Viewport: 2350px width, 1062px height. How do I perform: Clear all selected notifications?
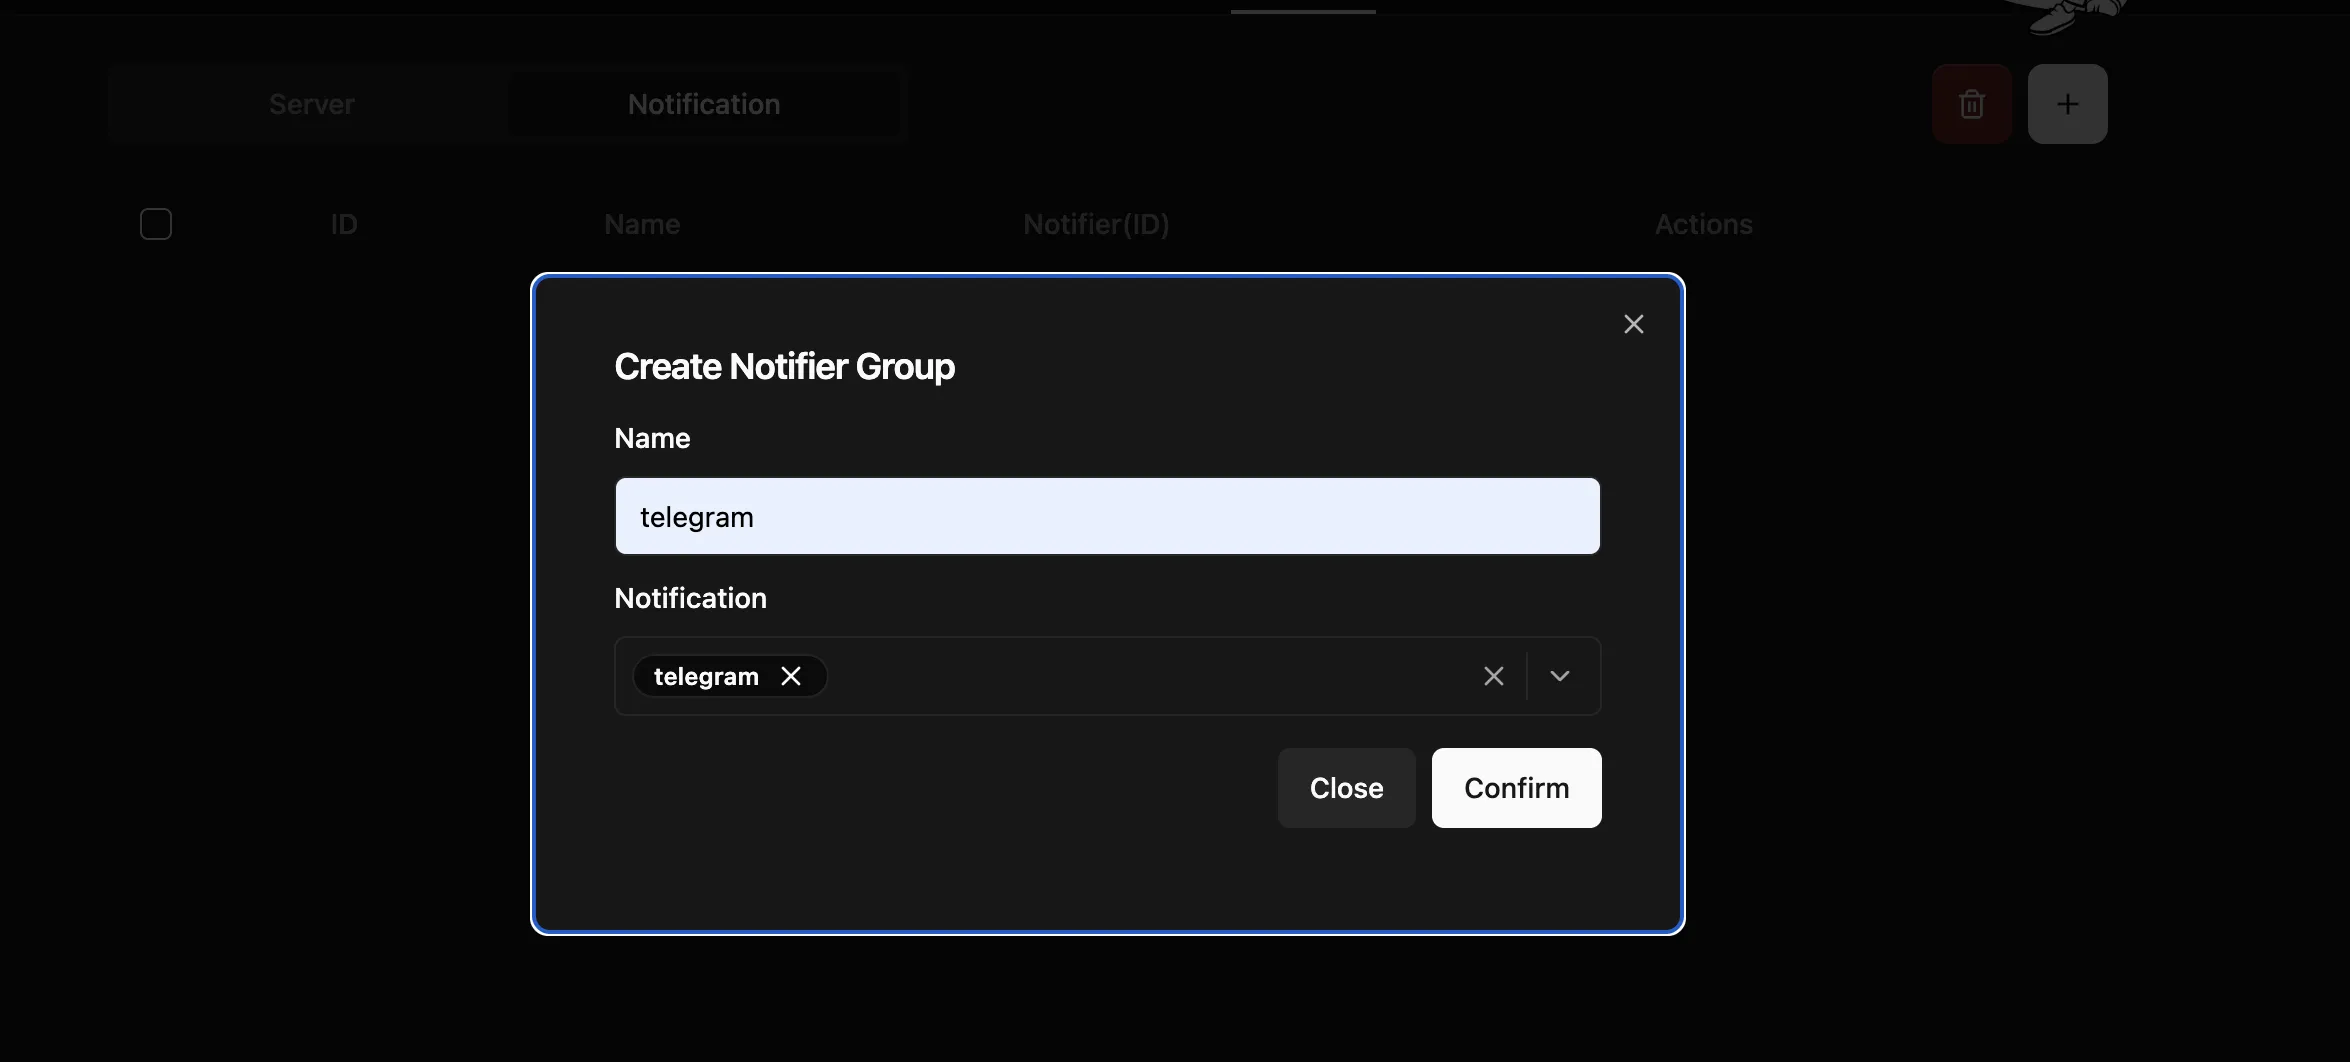click(x=1493, y=676)
